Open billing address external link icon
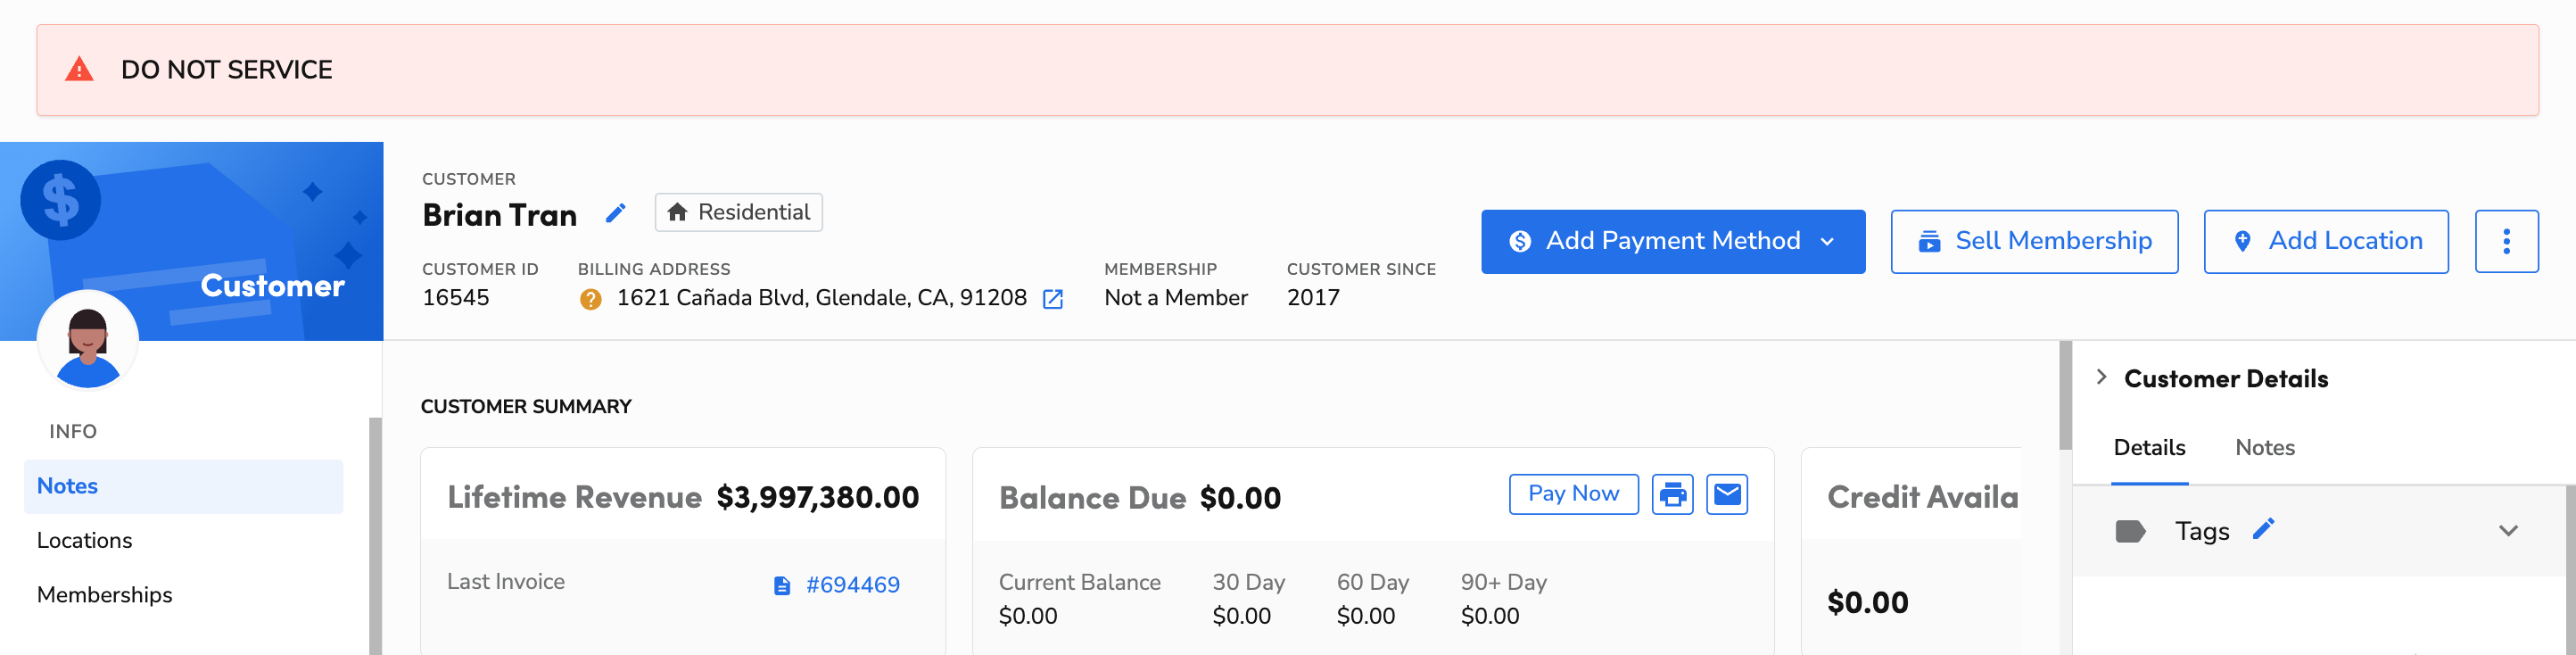The width and height of the screenshot is (2576, 655). [1052, 299]
